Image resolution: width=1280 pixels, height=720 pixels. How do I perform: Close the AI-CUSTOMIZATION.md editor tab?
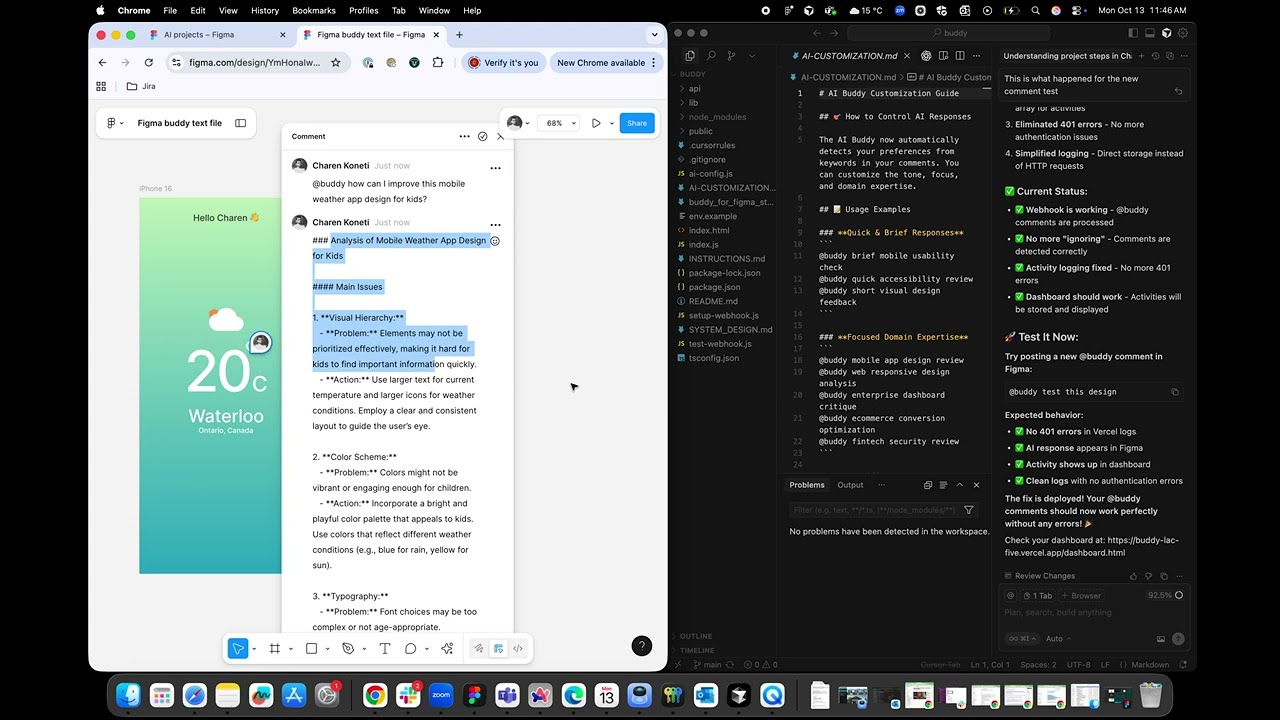(x=909, y=56)
